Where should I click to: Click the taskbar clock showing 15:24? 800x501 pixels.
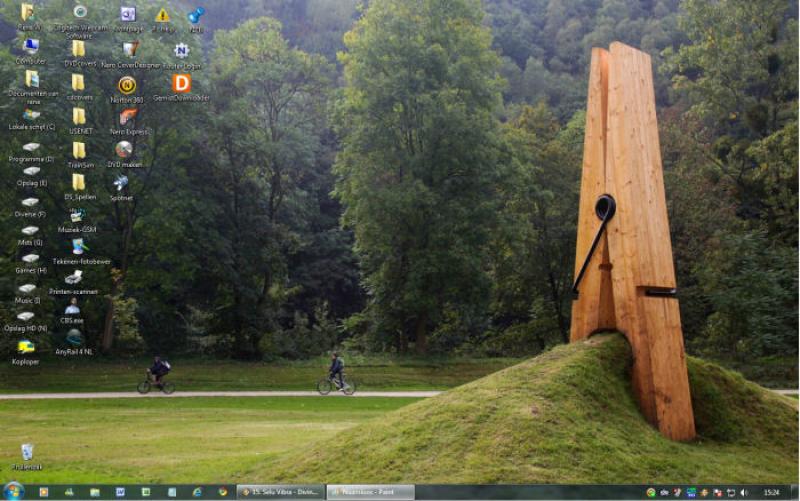(x=771, y=492)
